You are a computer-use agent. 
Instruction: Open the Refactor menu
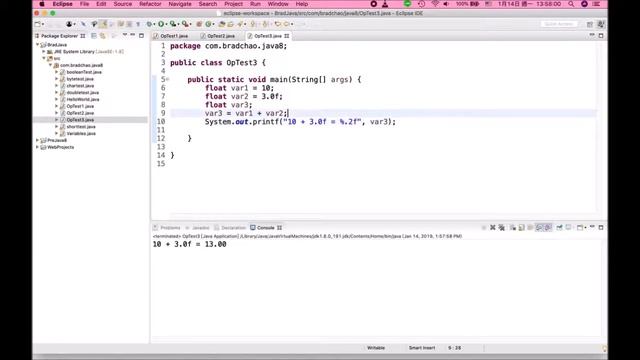tap(150, 4)
